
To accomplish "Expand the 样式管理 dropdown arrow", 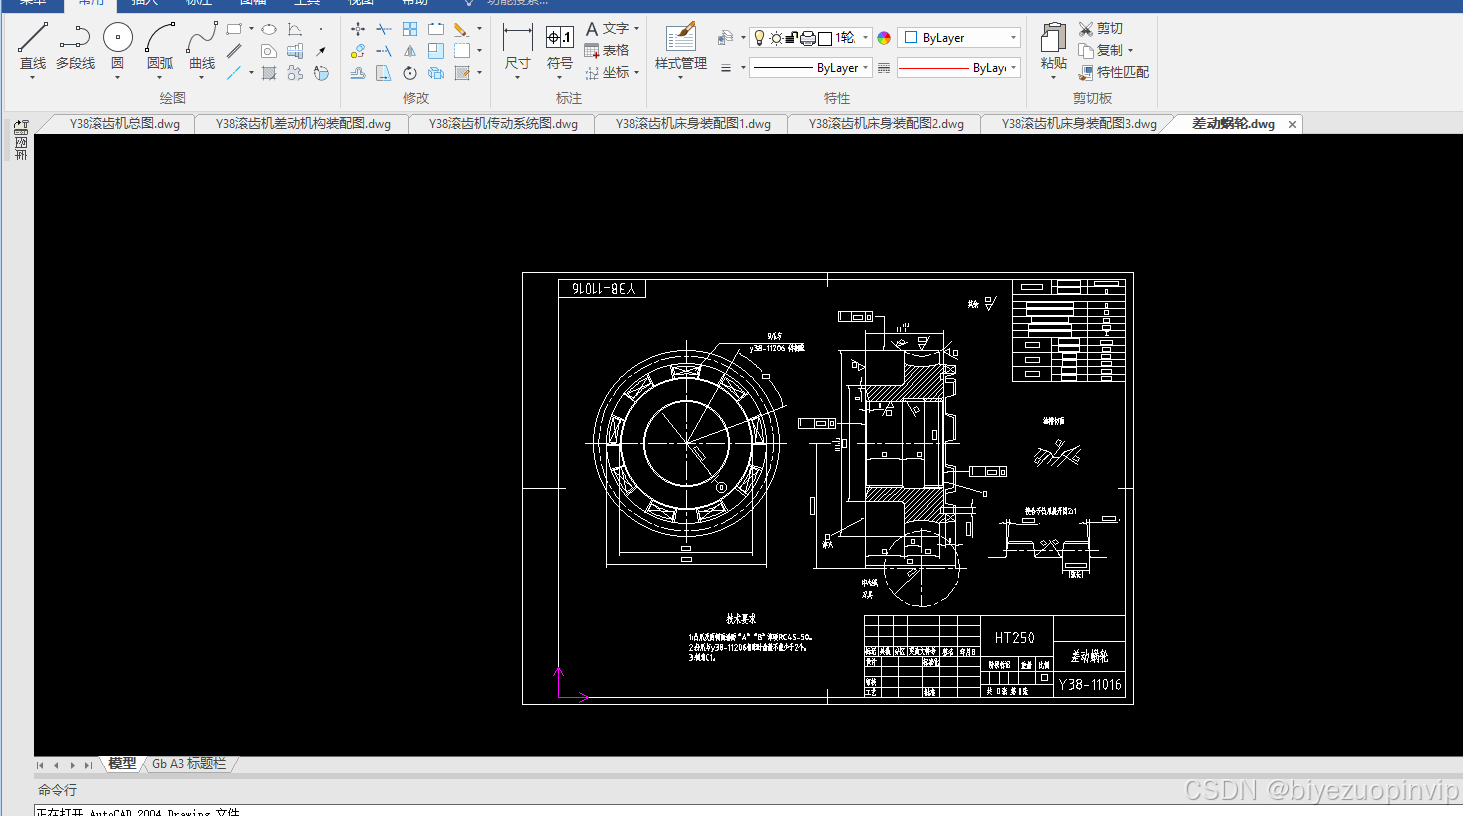I will click(681, 77).
